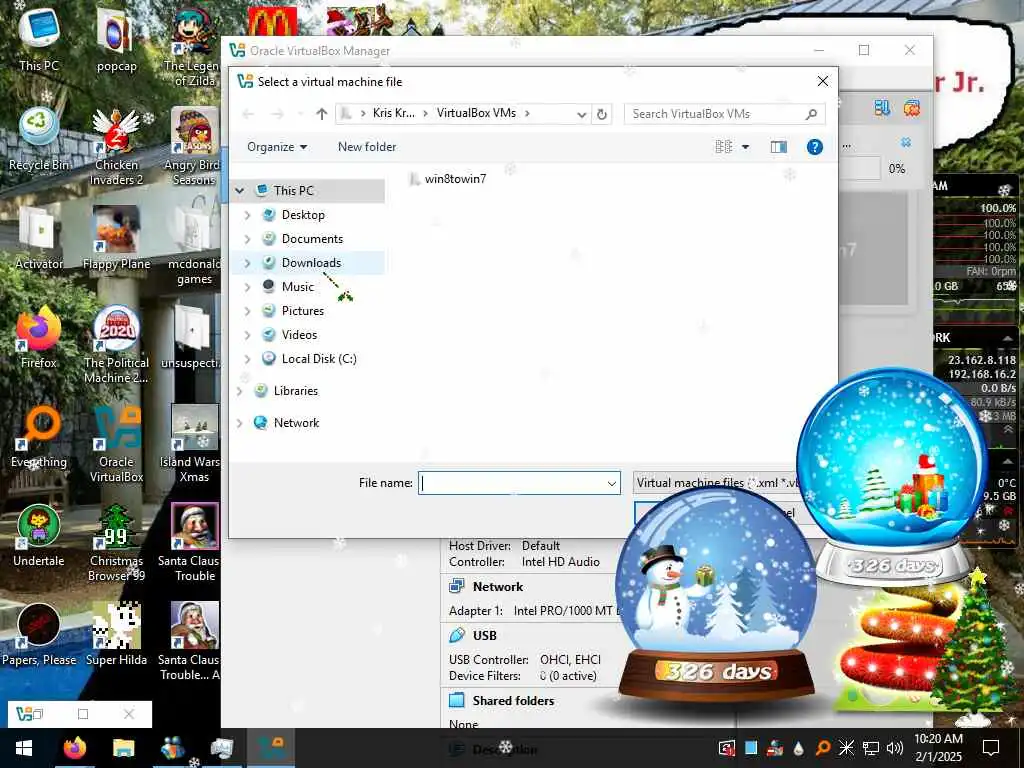
Task: Launch Chicken Invaders 2 shortcut
Action: coord(116,146)
